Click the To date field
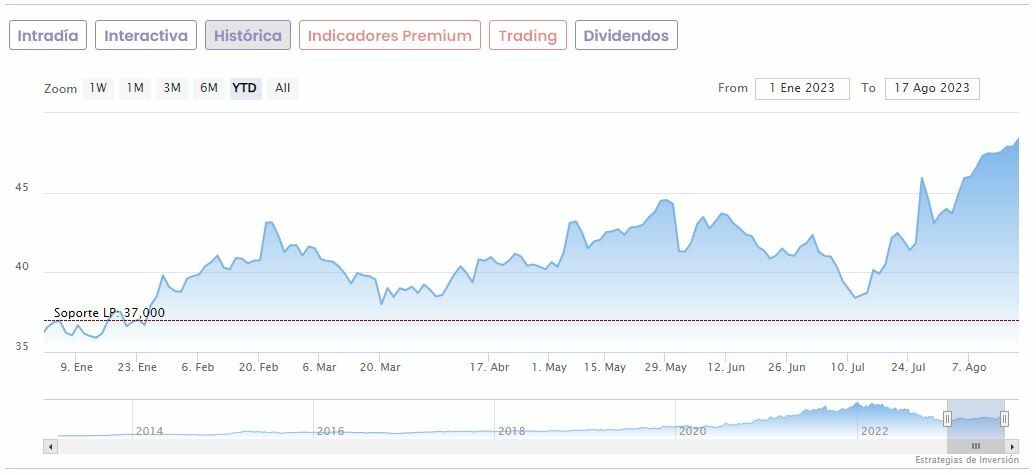The image size is (1036, 475). coord(932,88)
